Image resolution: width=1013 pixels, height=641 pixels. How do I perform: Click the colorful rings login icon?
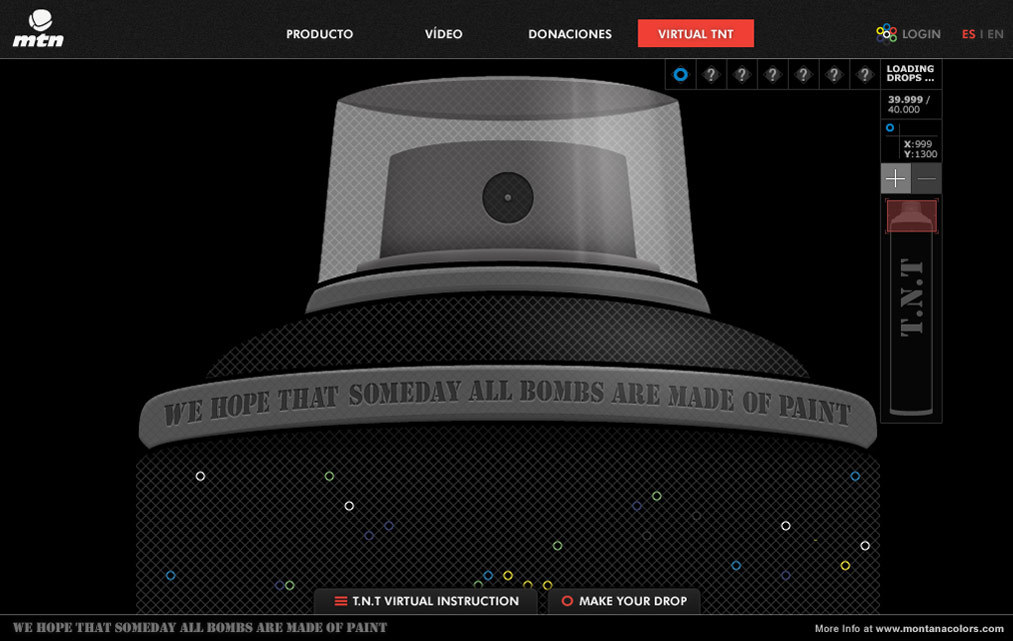click(886, 33)
